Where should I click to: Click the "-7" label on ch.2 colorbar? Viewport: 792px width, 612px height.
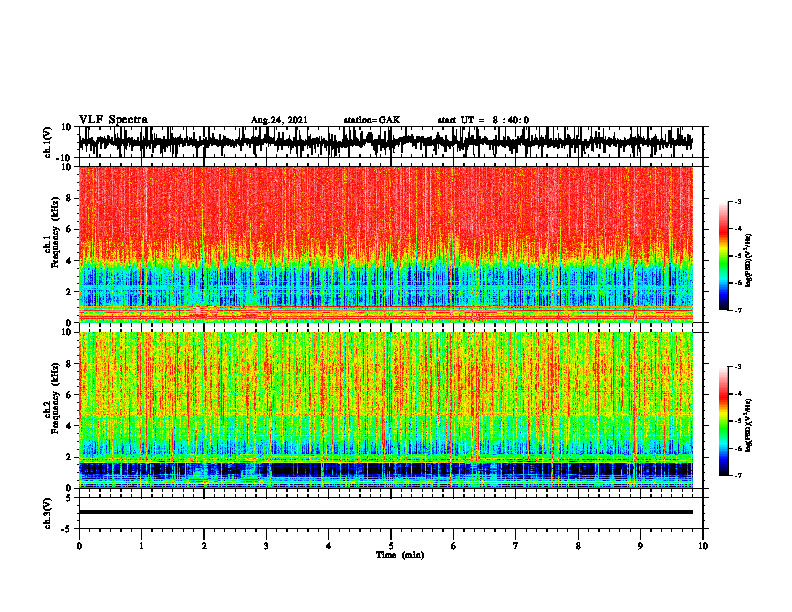[737, 476]
